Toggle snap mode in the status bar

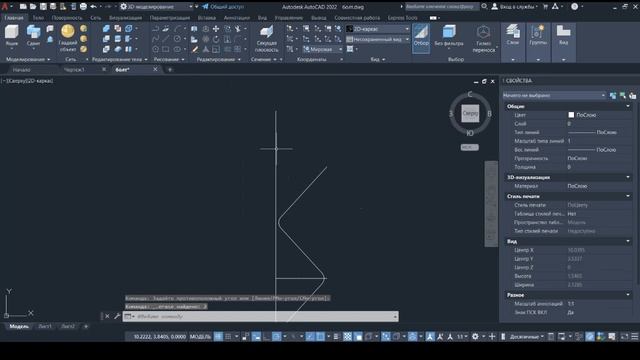point(228,336)
